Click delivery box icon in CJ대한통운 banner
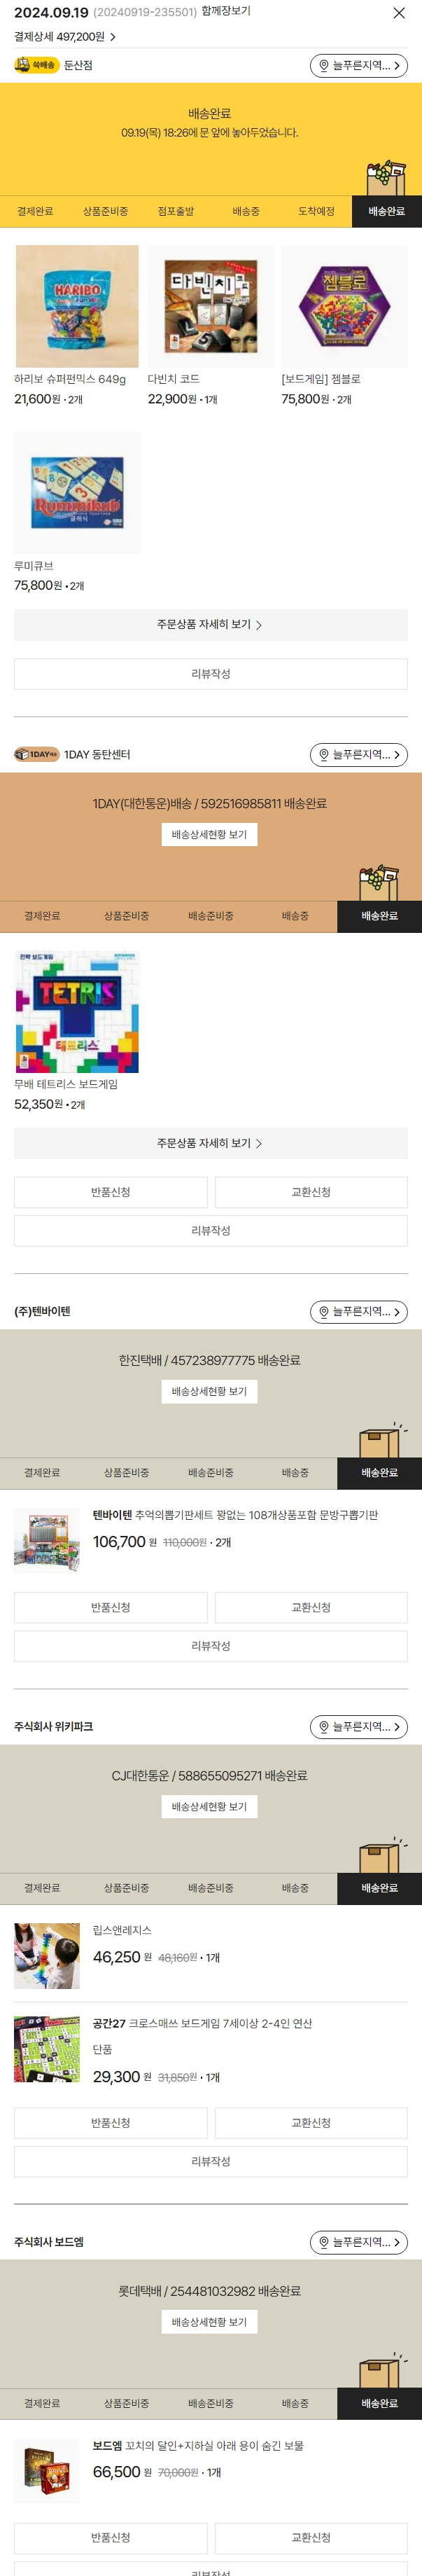The image size is (422, 2576). pyautogui.click(x=381, y=1854)
